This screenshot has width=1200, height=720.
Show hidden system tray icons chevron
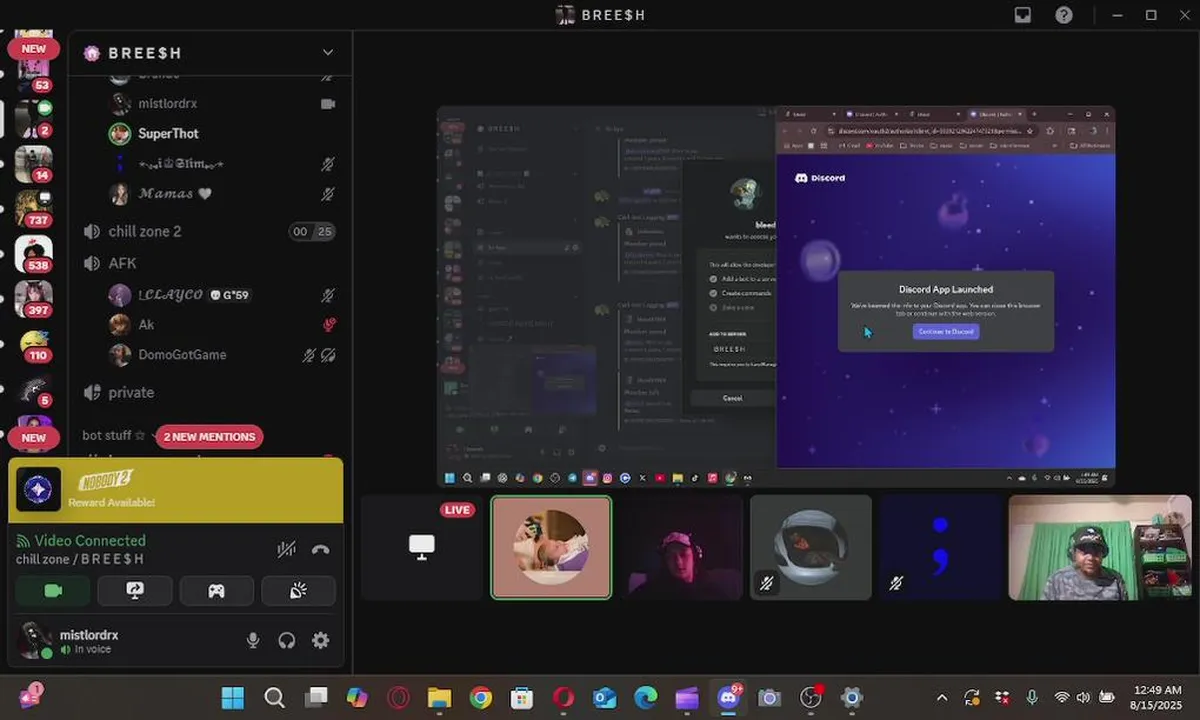(x=941, y=698)
